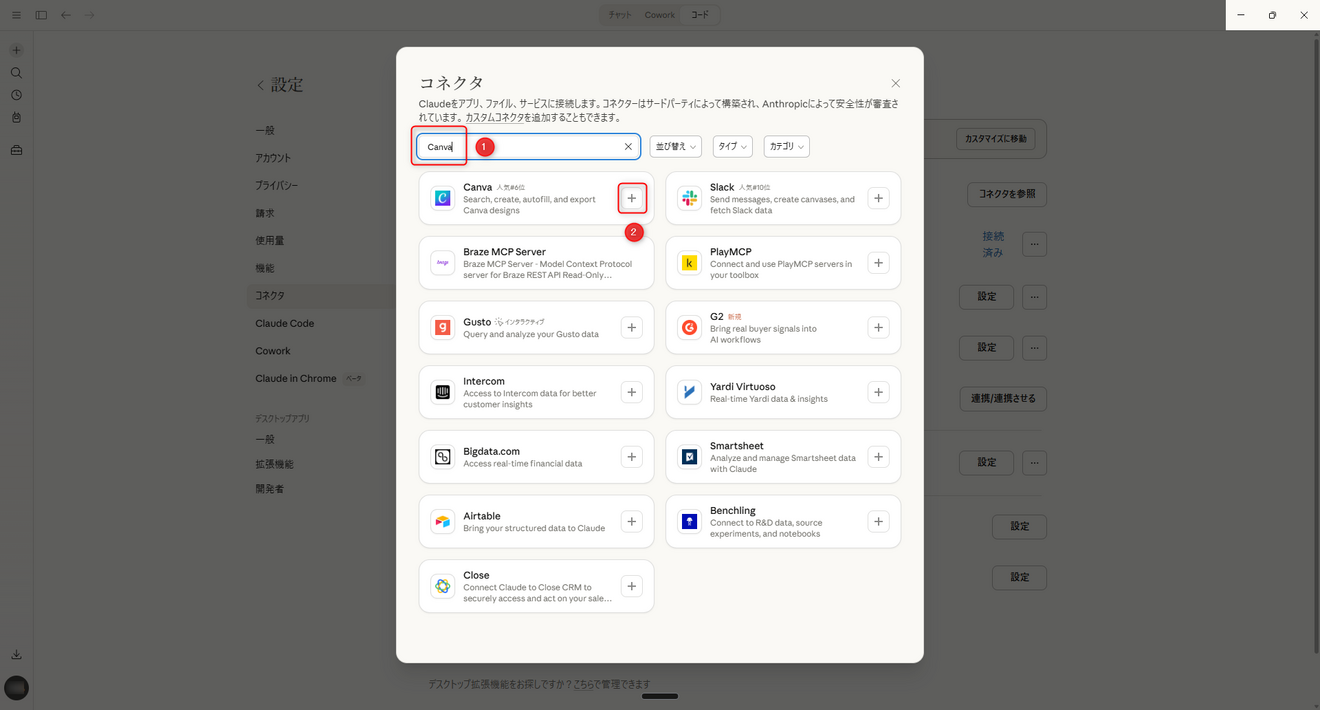Close the コネクタ dialog
The width and height of the screenshot is (1320, 710).
coord(895,83)
